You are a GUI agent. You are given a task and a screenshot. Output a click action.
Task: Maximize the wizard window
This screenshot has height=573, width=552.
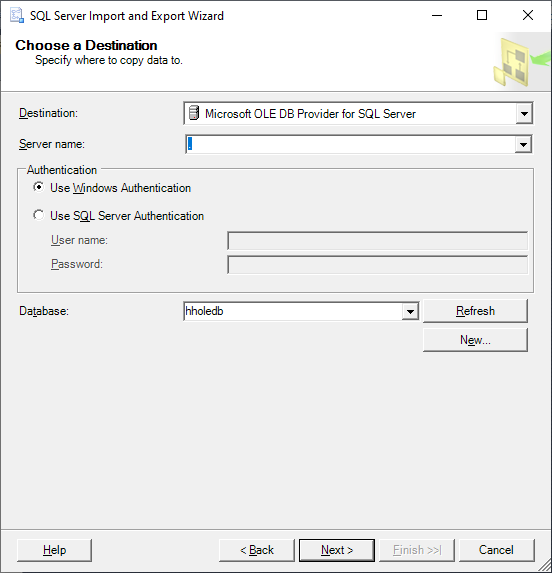(482, 15)
